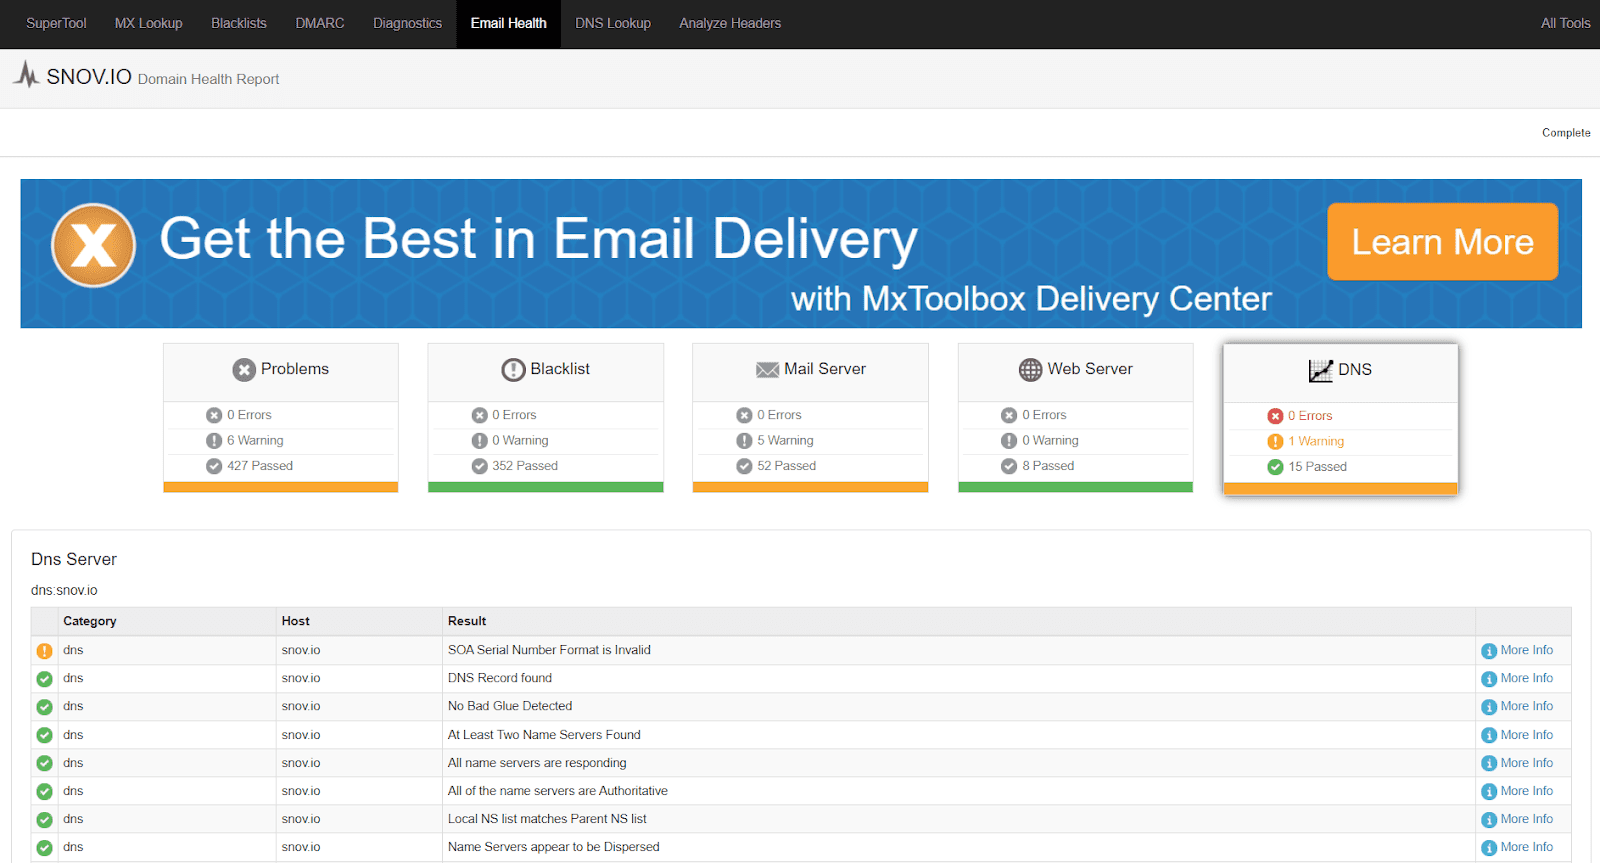Open the MX Lookup tab
Image resolution: width=1600 pixels, height=863 pixels.
pos(148,23)
